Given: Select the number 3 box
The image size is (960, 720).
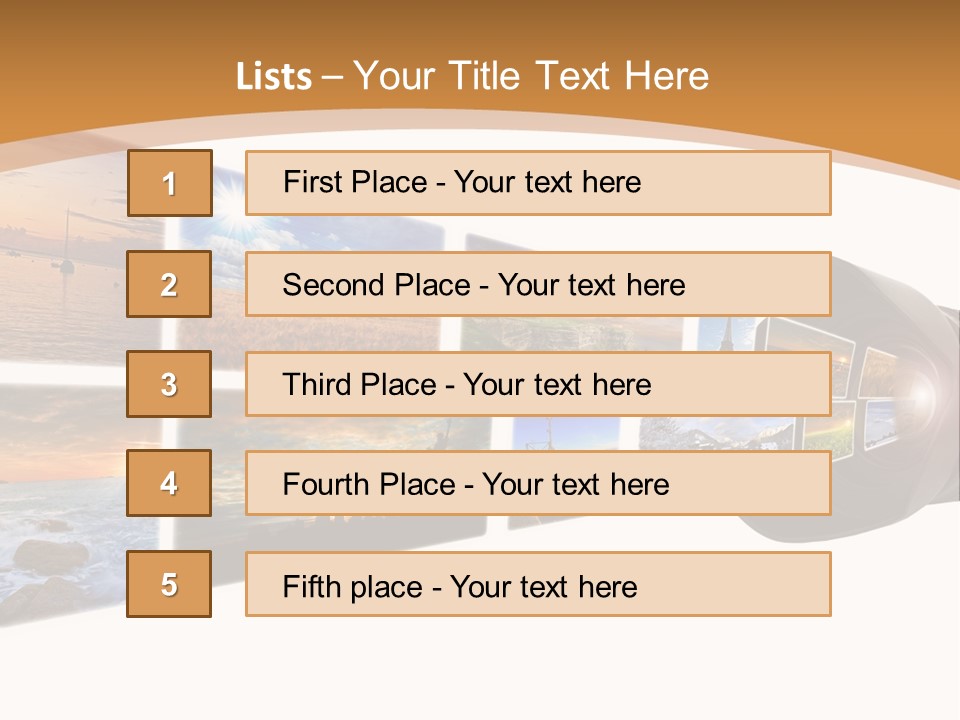Looking at the screenshot, I should click(x=169, y=384).
